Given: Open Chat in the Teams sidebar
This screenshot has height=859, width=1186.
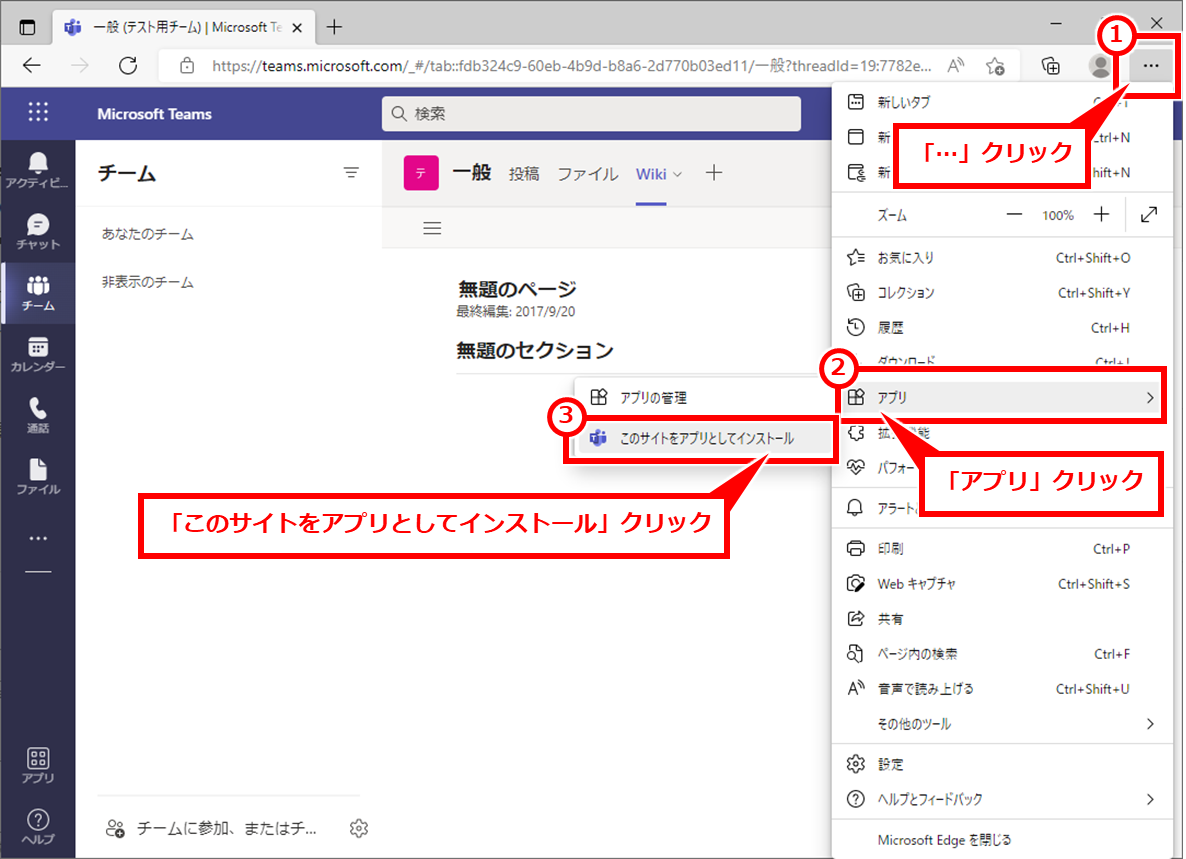Looking at the screenshot, I should click(x=38, y=231).
